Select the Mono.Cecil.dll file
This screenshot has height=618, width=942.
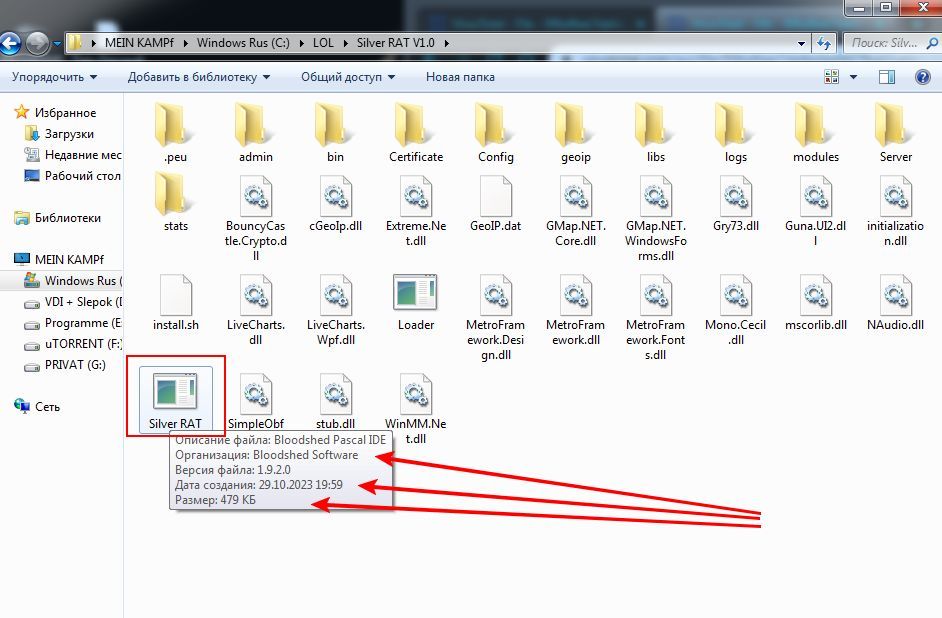coord(735,309)
